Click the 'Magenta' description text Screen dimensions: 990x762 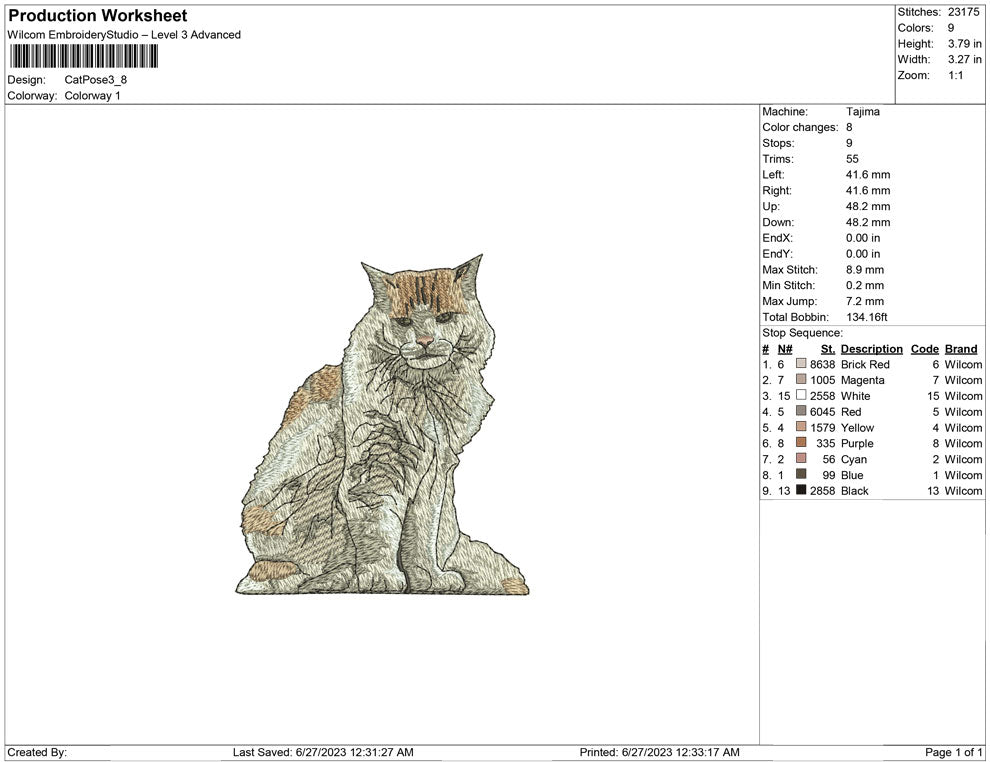pos(862,380)
